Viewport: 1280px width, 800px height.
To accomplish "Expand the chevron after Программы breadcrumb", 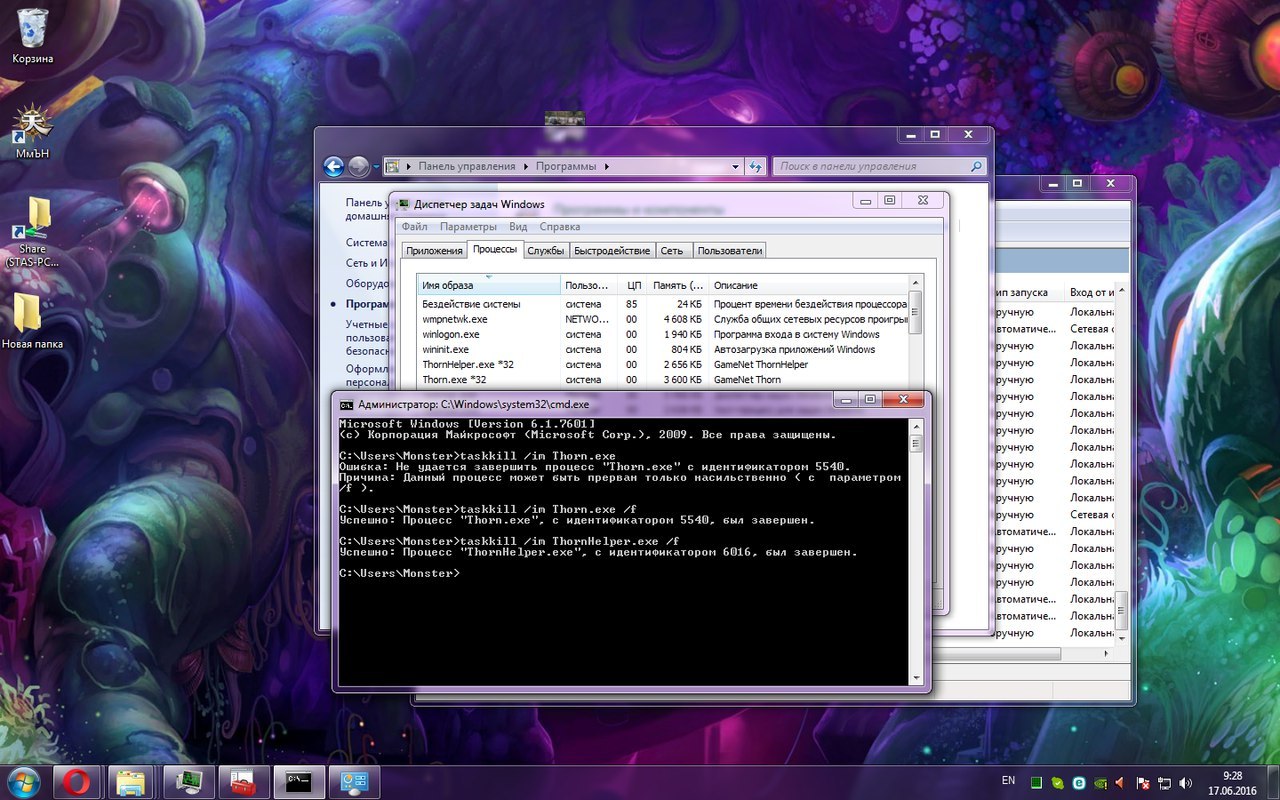I will pos(606,167).
